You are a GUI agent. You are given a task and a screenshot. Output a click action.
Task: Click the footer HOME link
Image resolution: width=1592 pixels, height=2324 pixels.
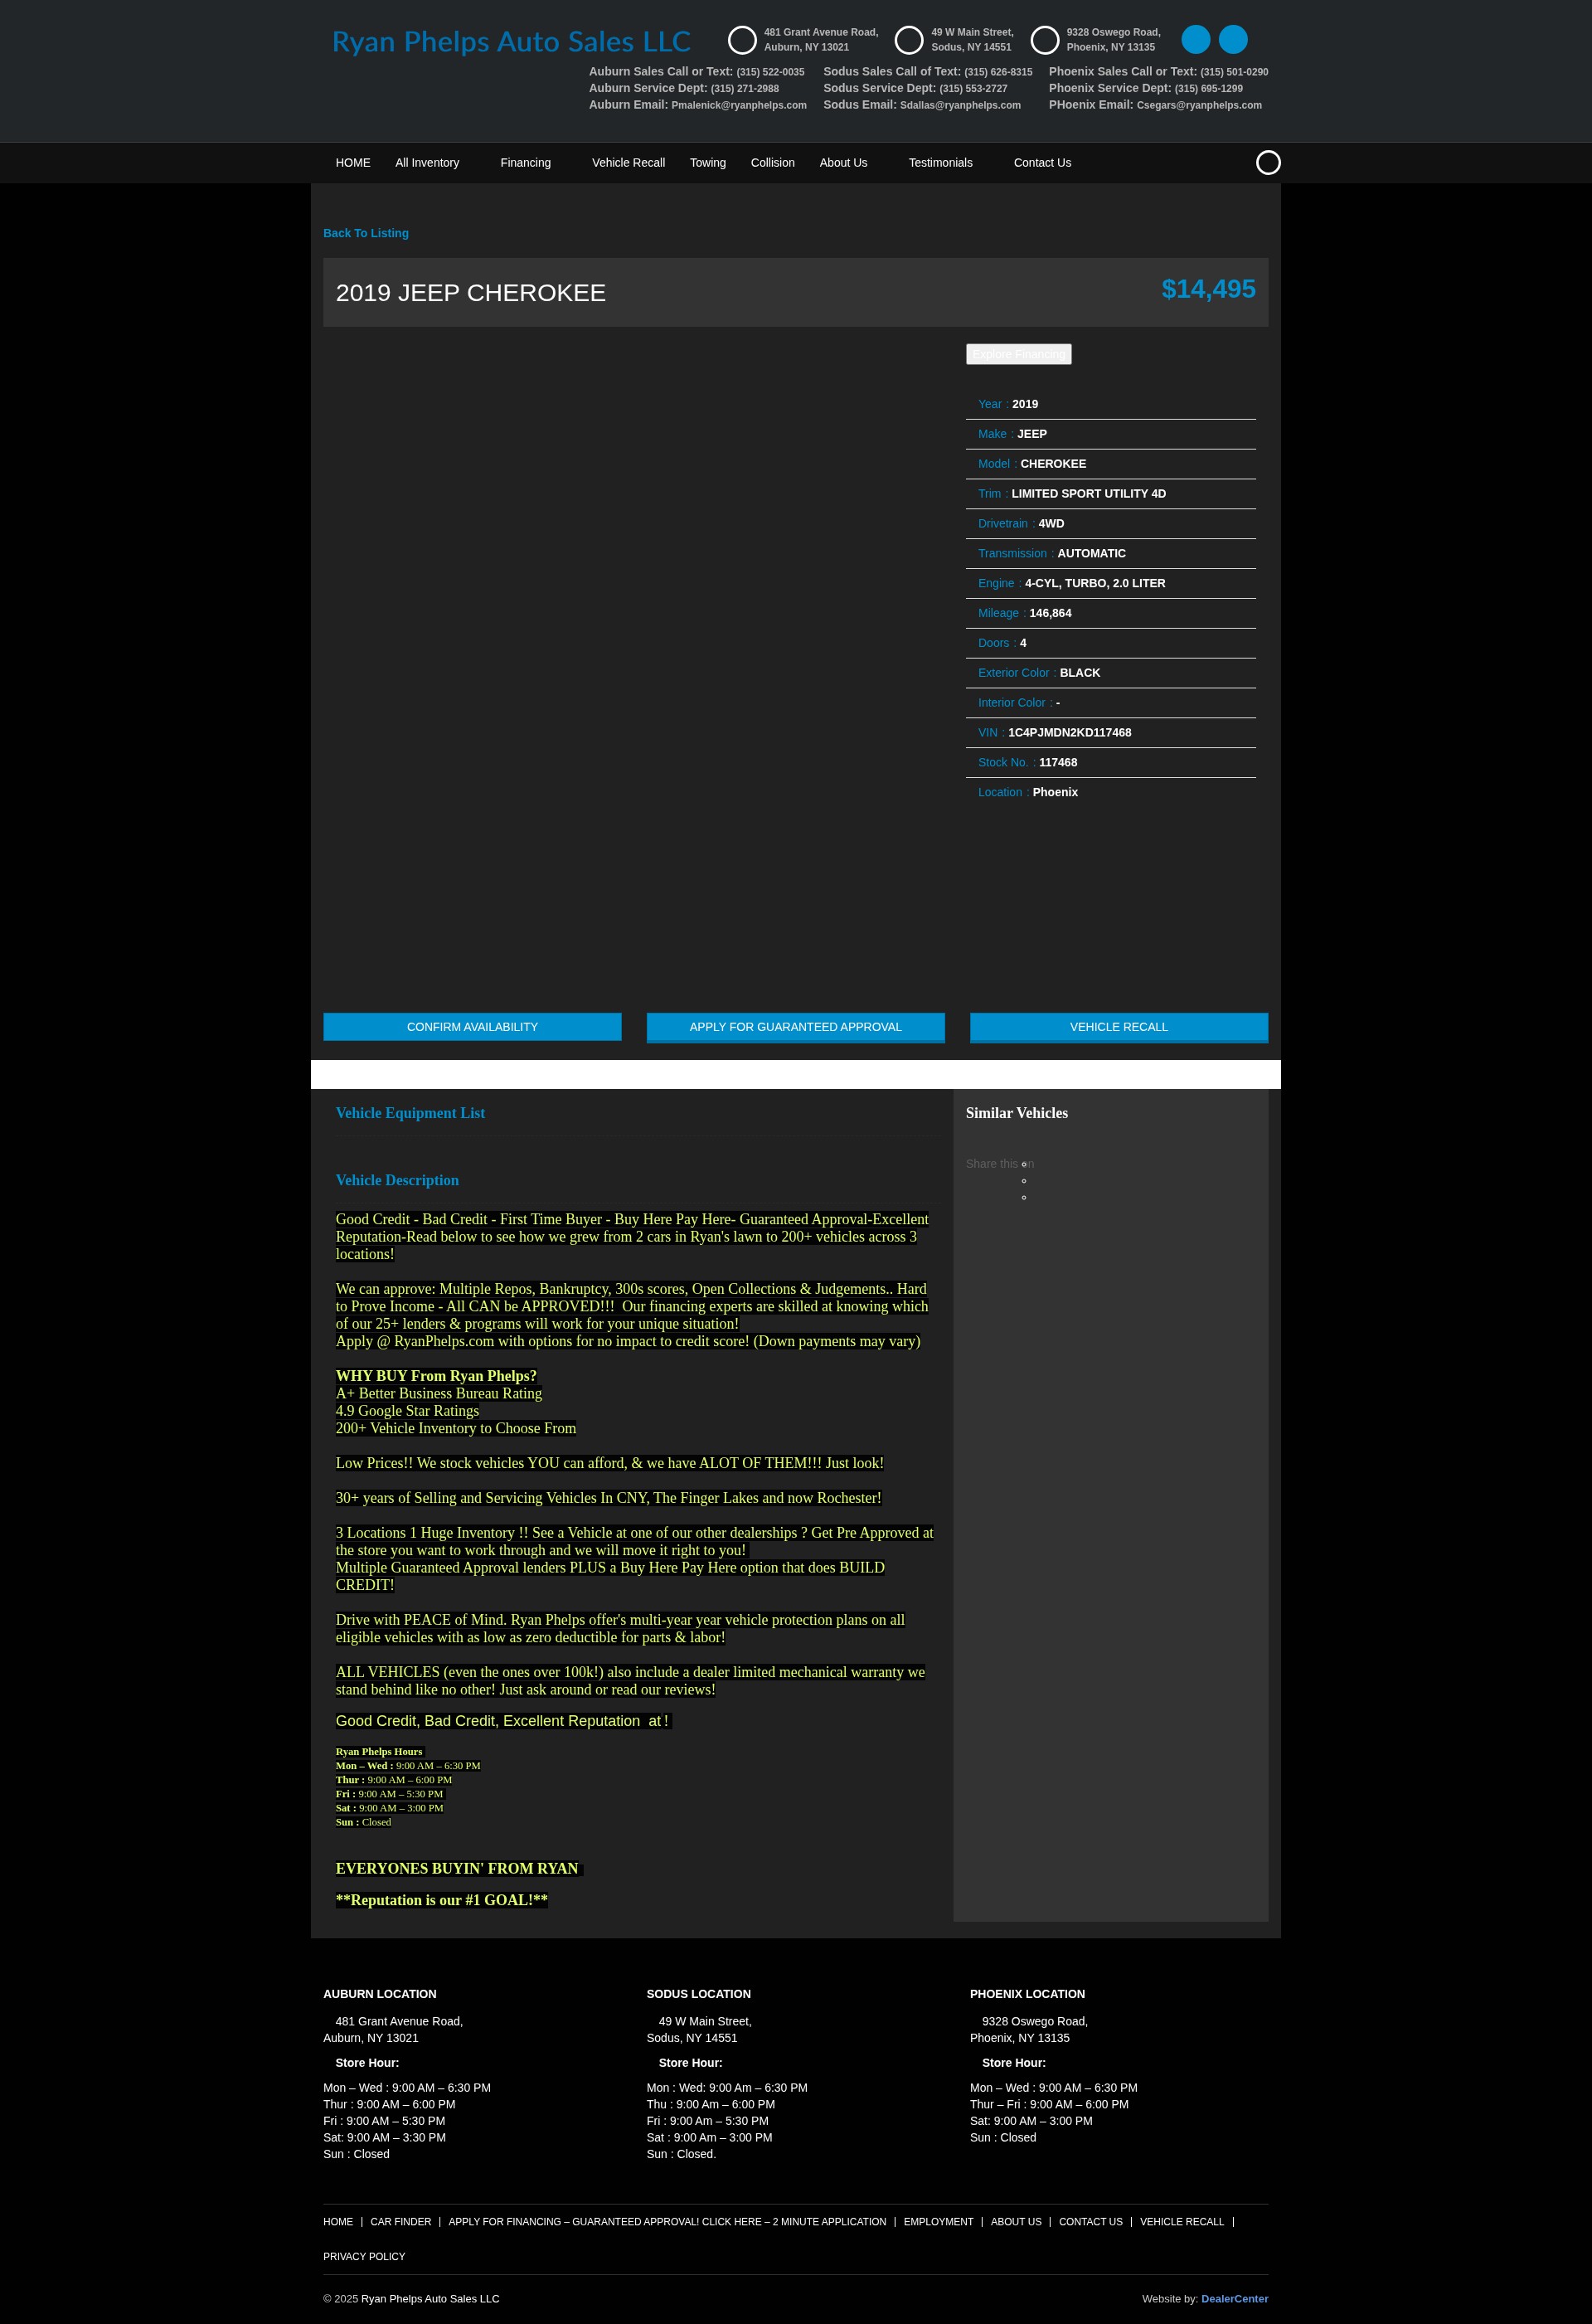point(338,2222)
